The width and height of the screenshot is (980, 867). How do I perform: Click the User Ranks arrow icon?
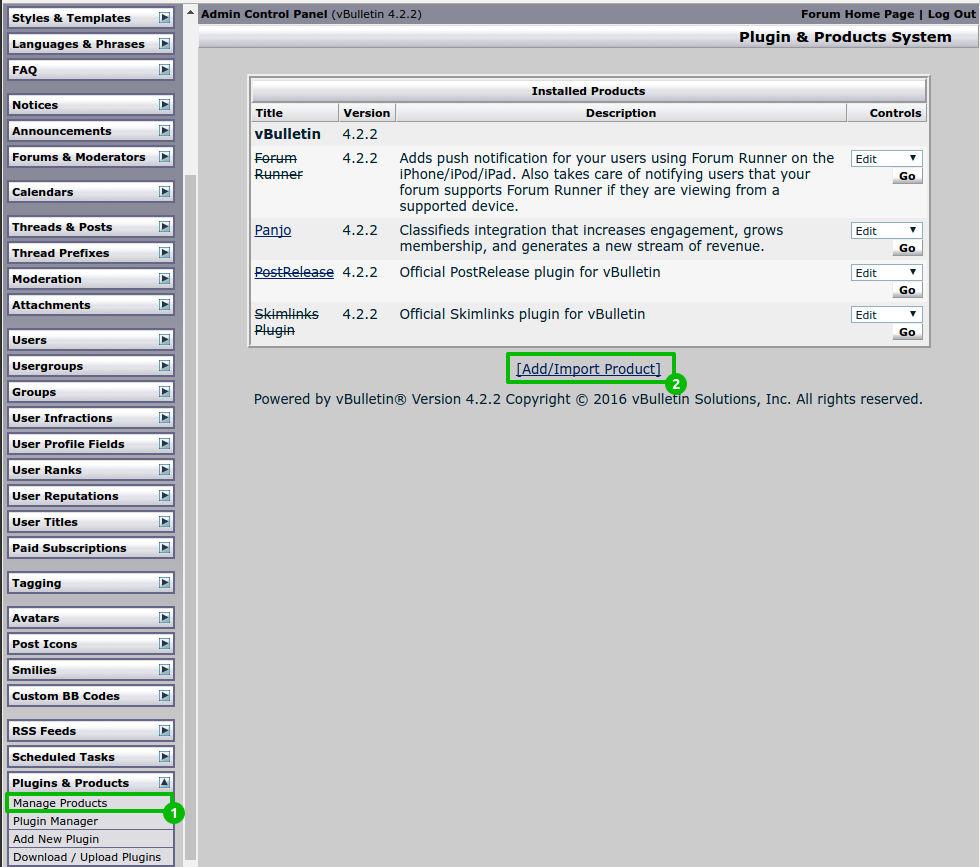(164, 469)
